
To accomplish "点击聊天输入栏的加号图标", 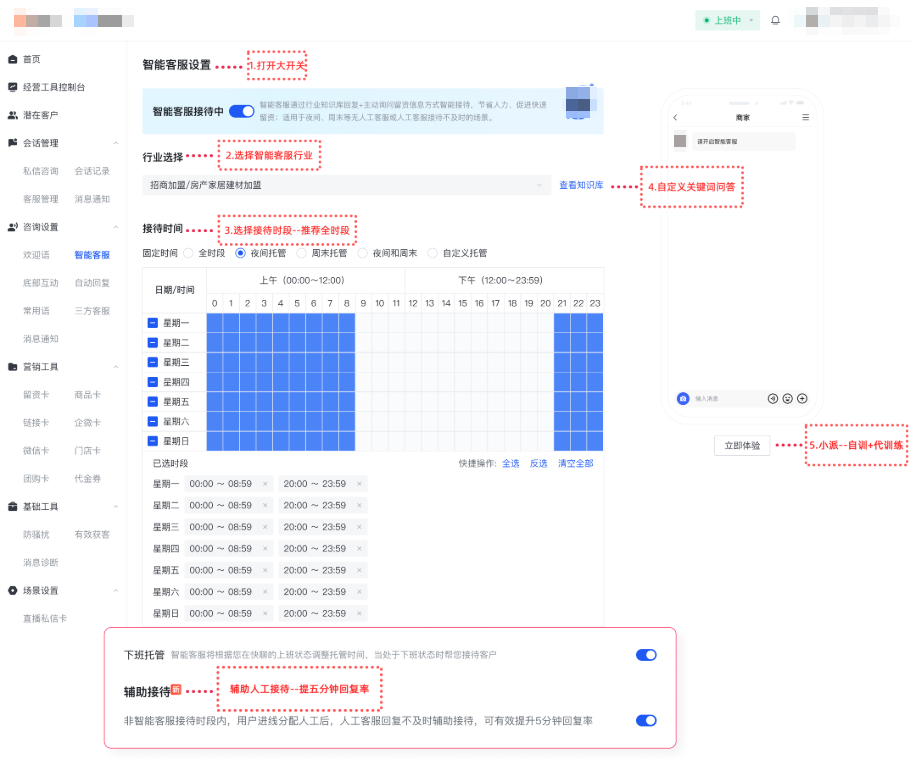I will coord(802,398).
